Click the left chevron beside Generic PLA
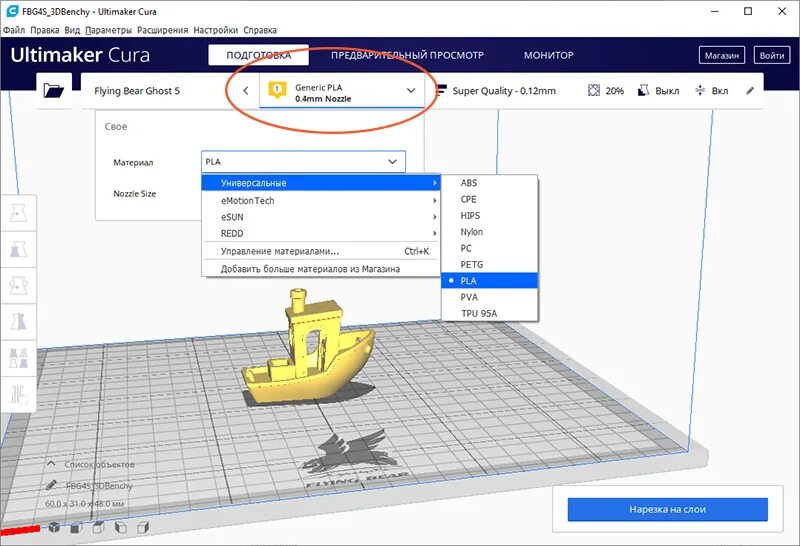800x546 pixels. [x=245, y=91]
